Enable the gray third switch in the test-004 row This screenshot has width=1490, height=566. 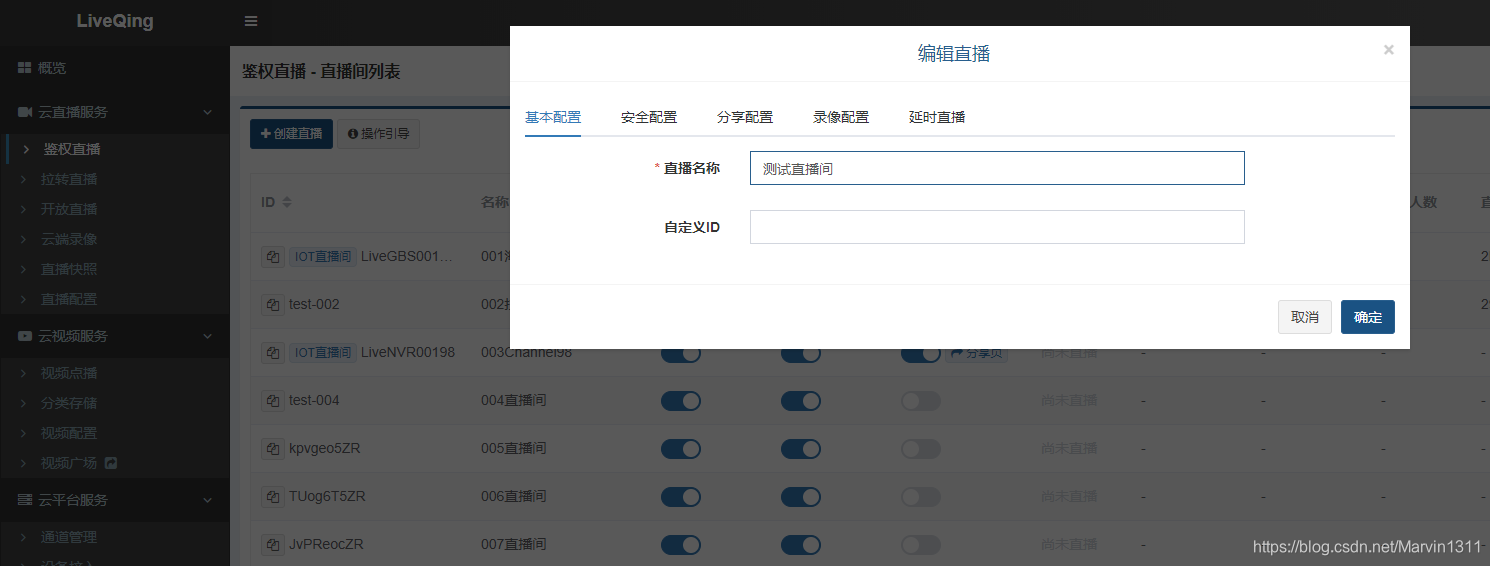[x=921, y=400]
